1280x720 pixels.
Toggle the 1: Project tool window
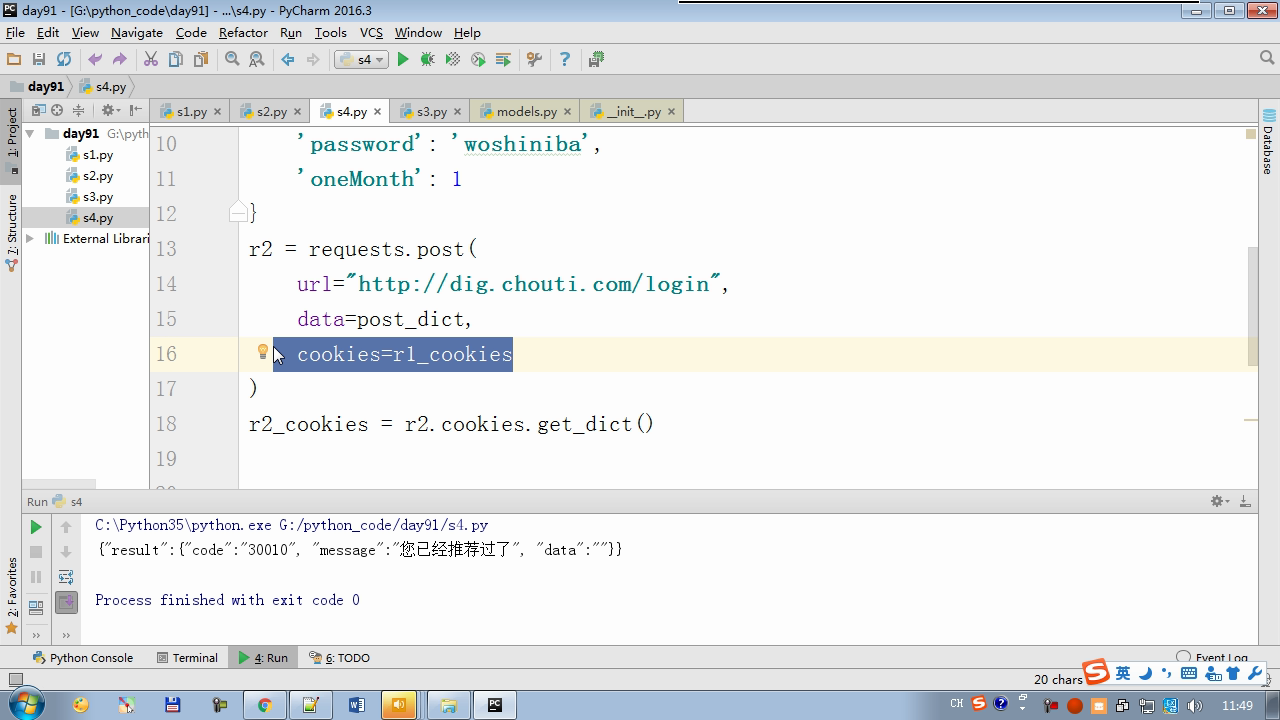tap(12, 133)
